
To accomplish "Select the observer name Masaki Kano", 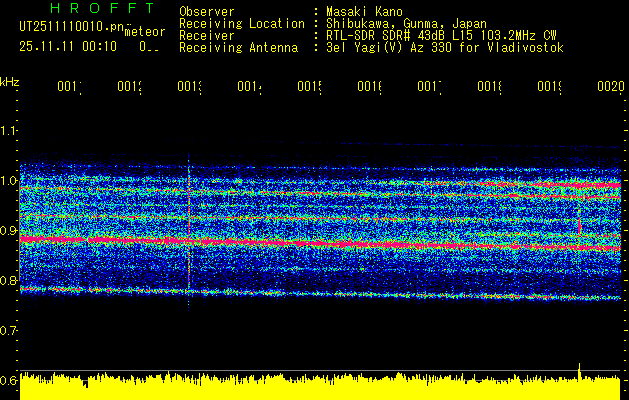I will (x=364, y=12).
